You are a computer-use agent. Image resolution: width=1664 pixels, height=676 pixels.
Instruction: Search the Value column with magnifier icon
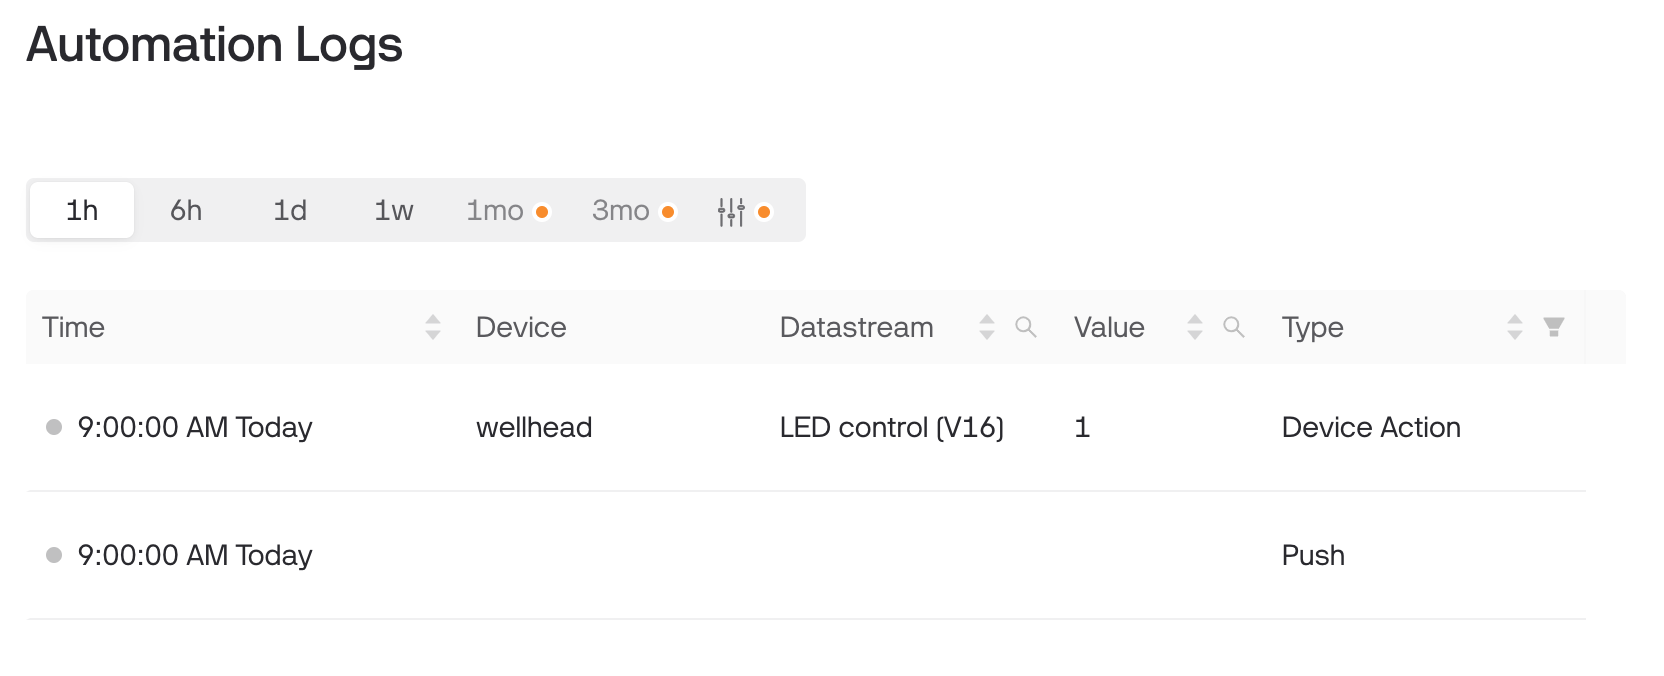pyautogui.click(x=1233, y=327)
